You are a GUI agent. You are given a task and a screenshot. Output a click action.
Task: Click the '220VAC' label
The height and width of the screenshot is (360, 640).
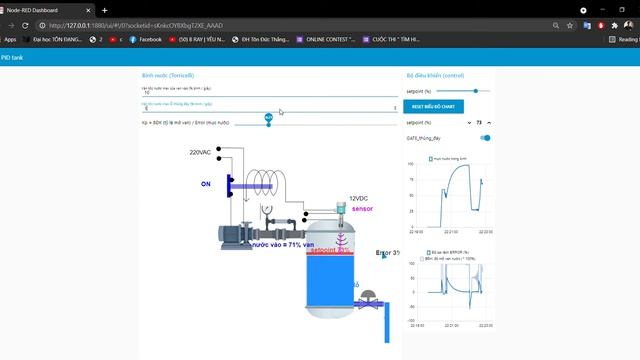(200, 152)
